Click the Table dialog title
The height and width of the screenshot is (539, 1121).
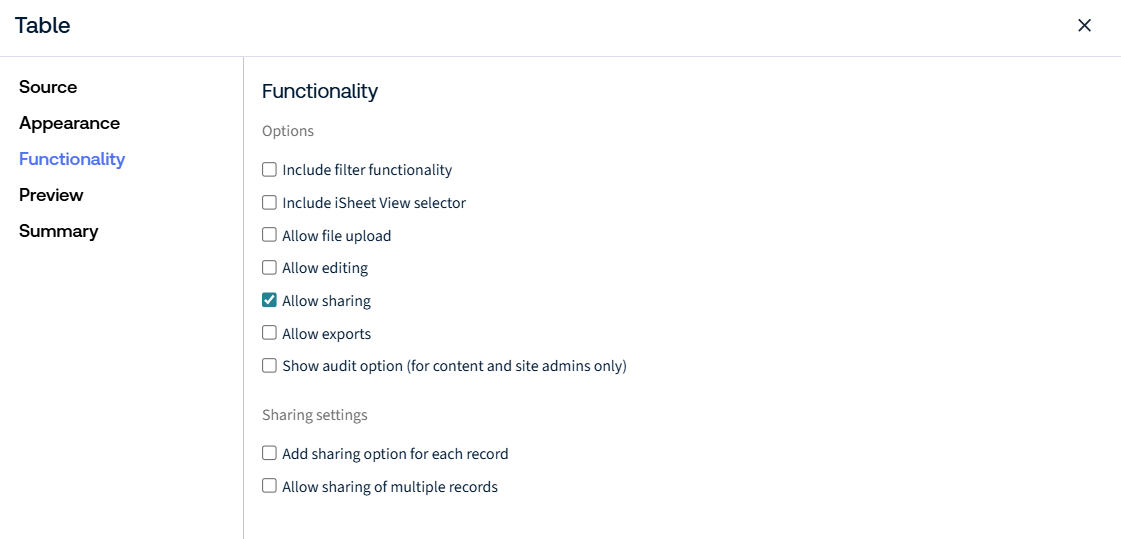tap(43, 26)
